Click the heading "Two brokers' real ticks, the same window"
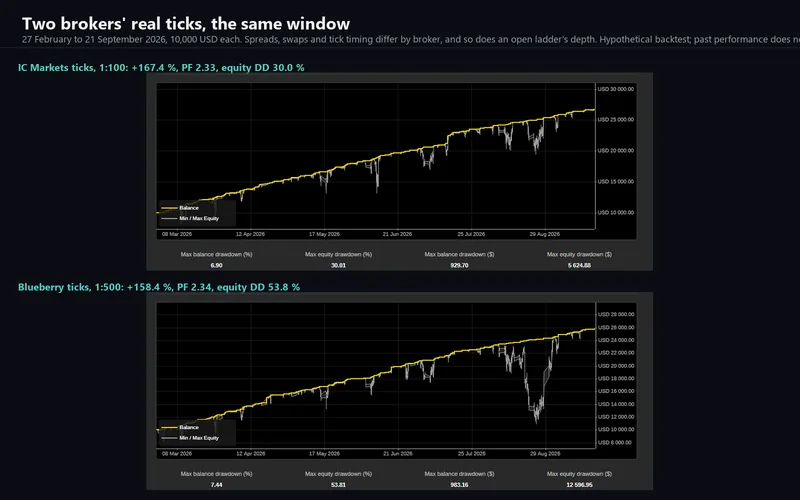Viewport: 800px width, 500px height. [x=186, y=24]
